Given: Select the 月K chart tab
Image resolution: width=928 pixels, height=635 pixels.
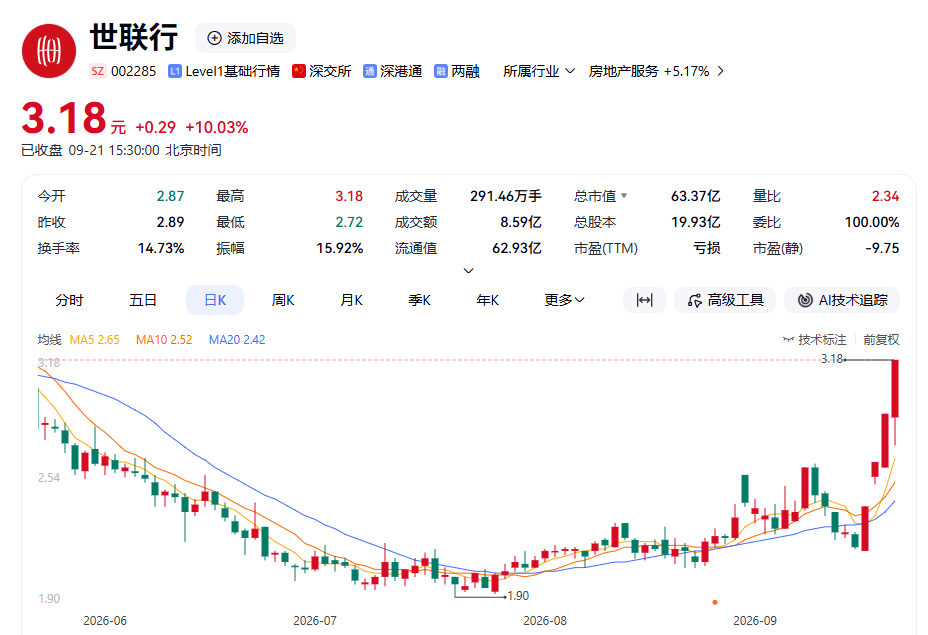Looking at the screenshot, I should coord(351,300).
